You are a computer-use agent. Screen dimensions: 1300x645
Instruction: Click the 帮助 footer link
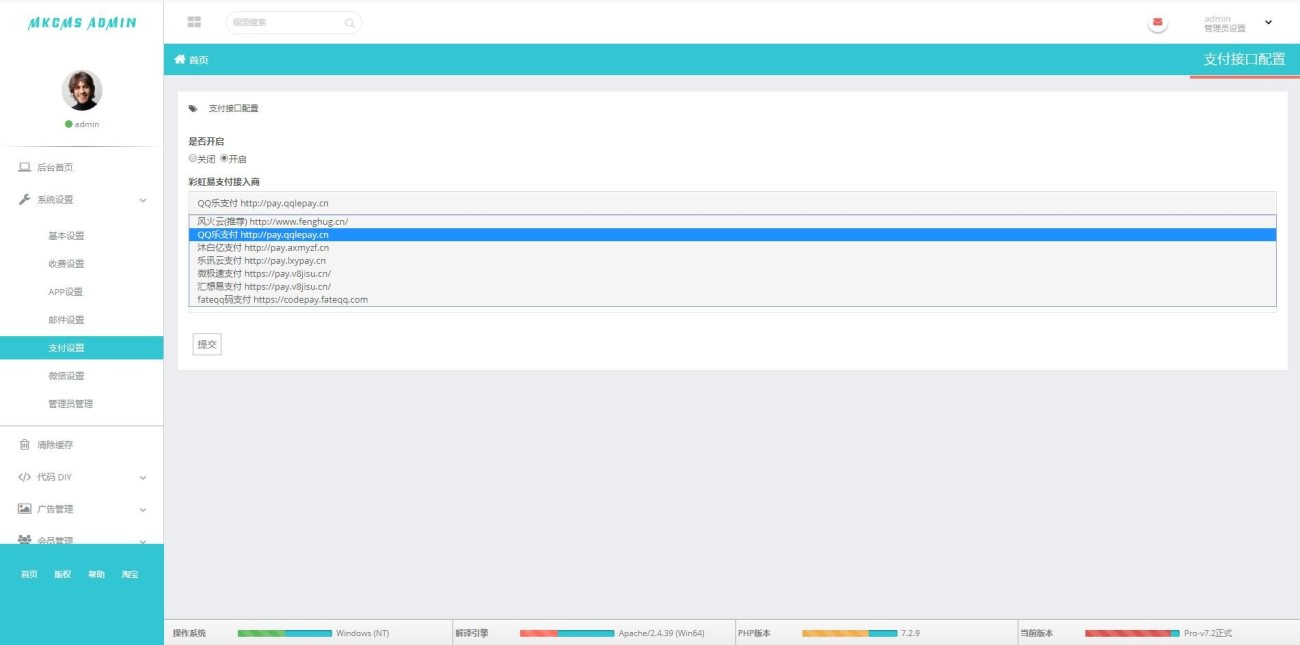click(x=96, y=574)
